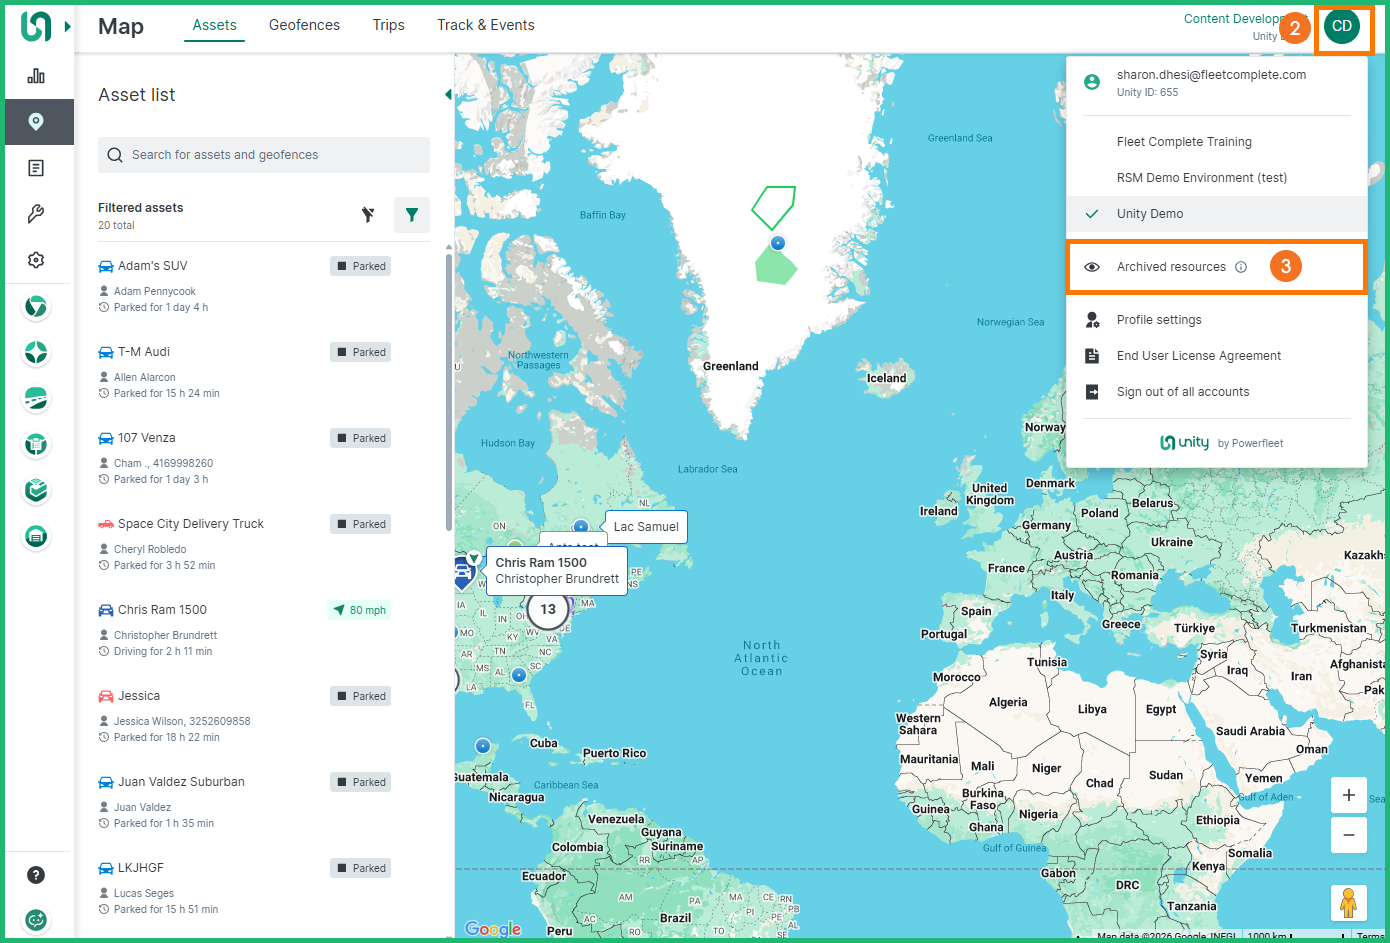Switch to the Geofences tab
Screen dimensions: 1390x943
(x=304, y=25)
